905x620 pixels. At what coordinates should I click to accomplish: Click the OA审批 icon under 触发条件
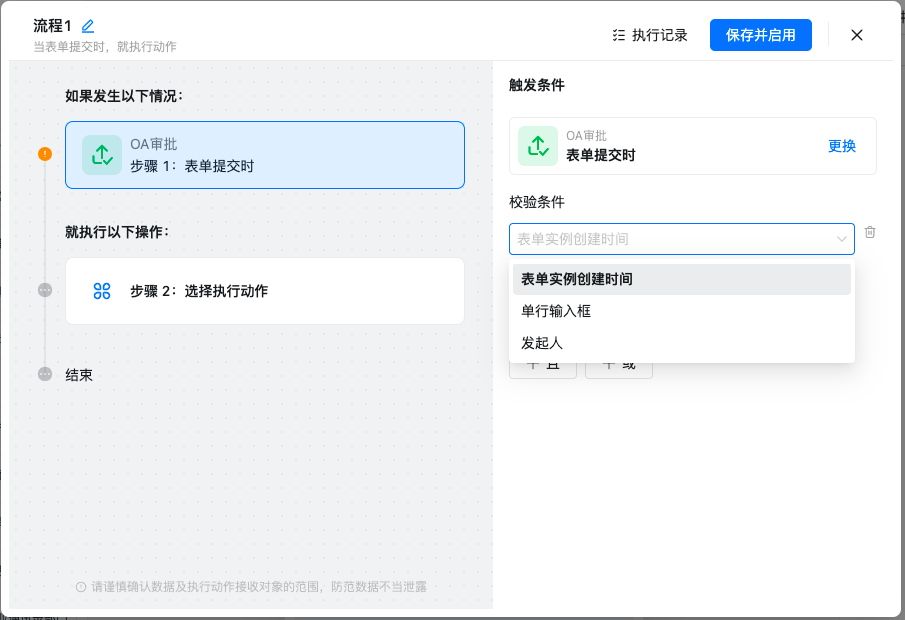[538, 146]
